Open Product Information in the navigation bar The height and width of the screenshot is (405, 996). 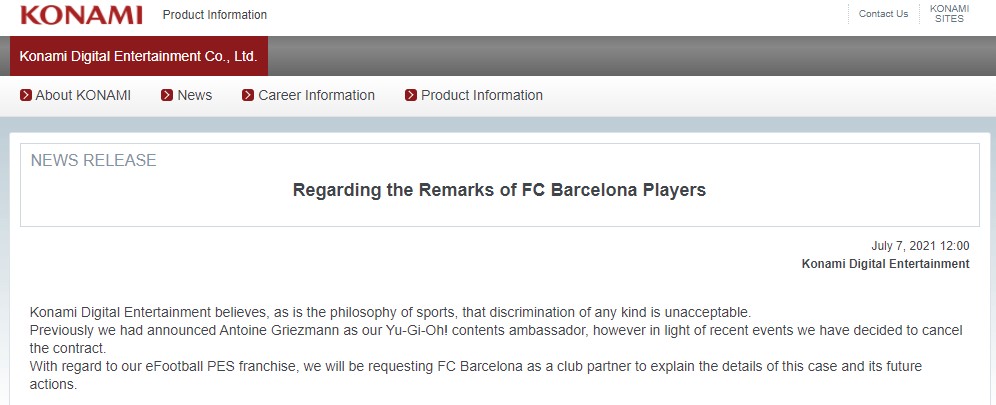(x=481, y=95)
